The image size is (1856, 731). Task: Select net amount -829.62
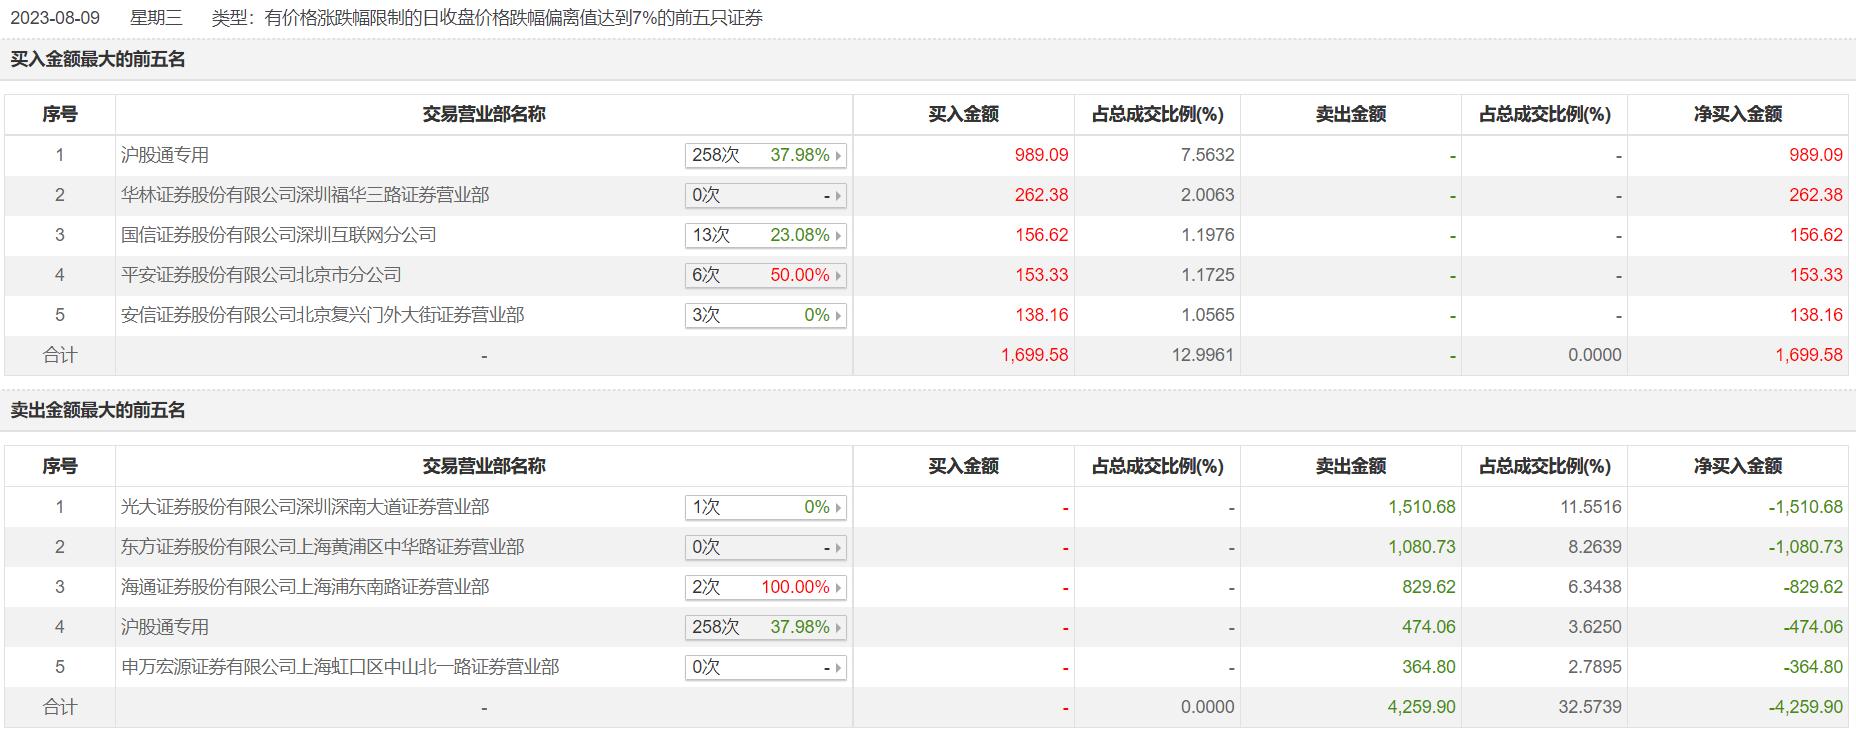(1812, 587)
